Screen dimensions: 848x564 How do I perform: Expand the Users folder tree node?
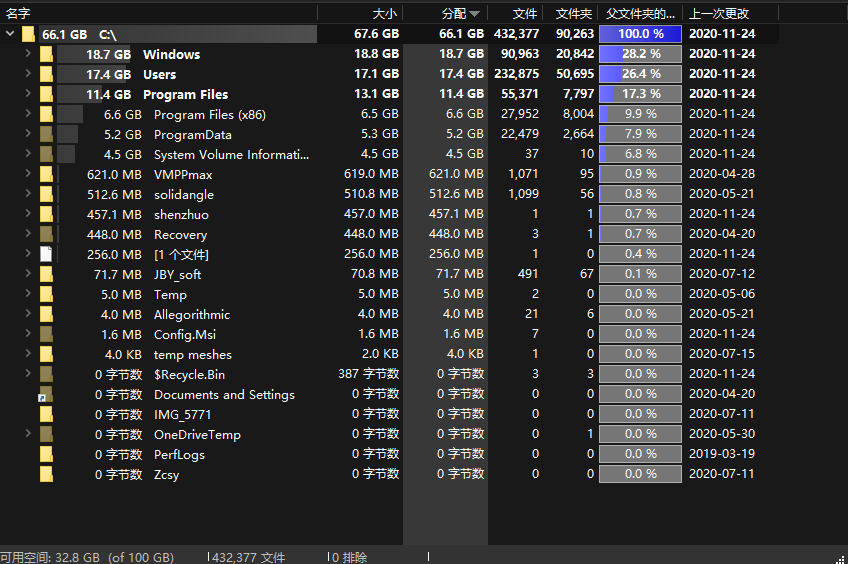(x=28, y=74)
